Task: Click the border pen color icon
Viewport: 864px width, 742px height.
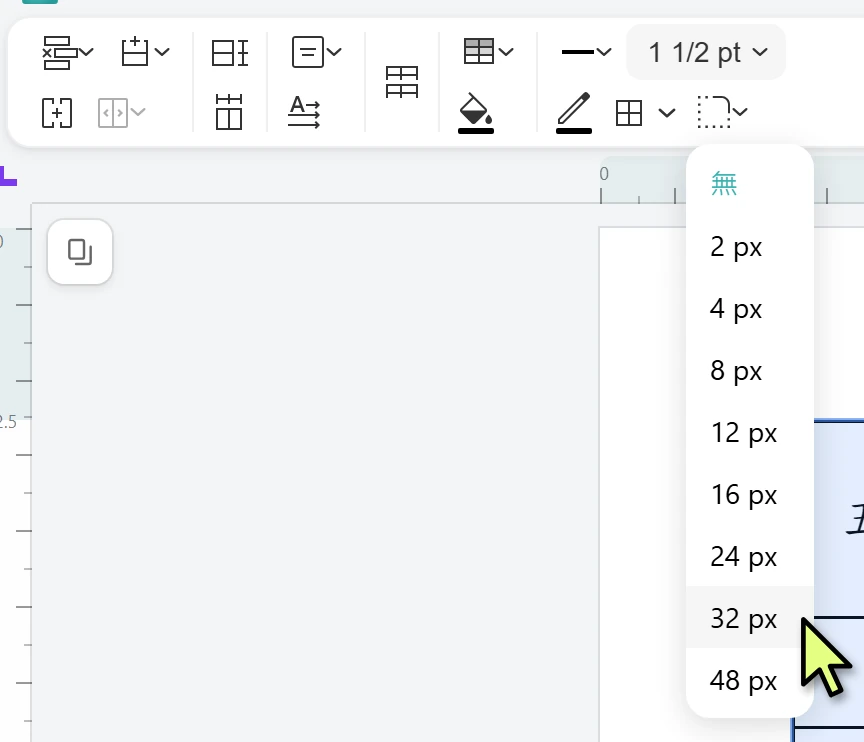Action: [x=574, y=109]
